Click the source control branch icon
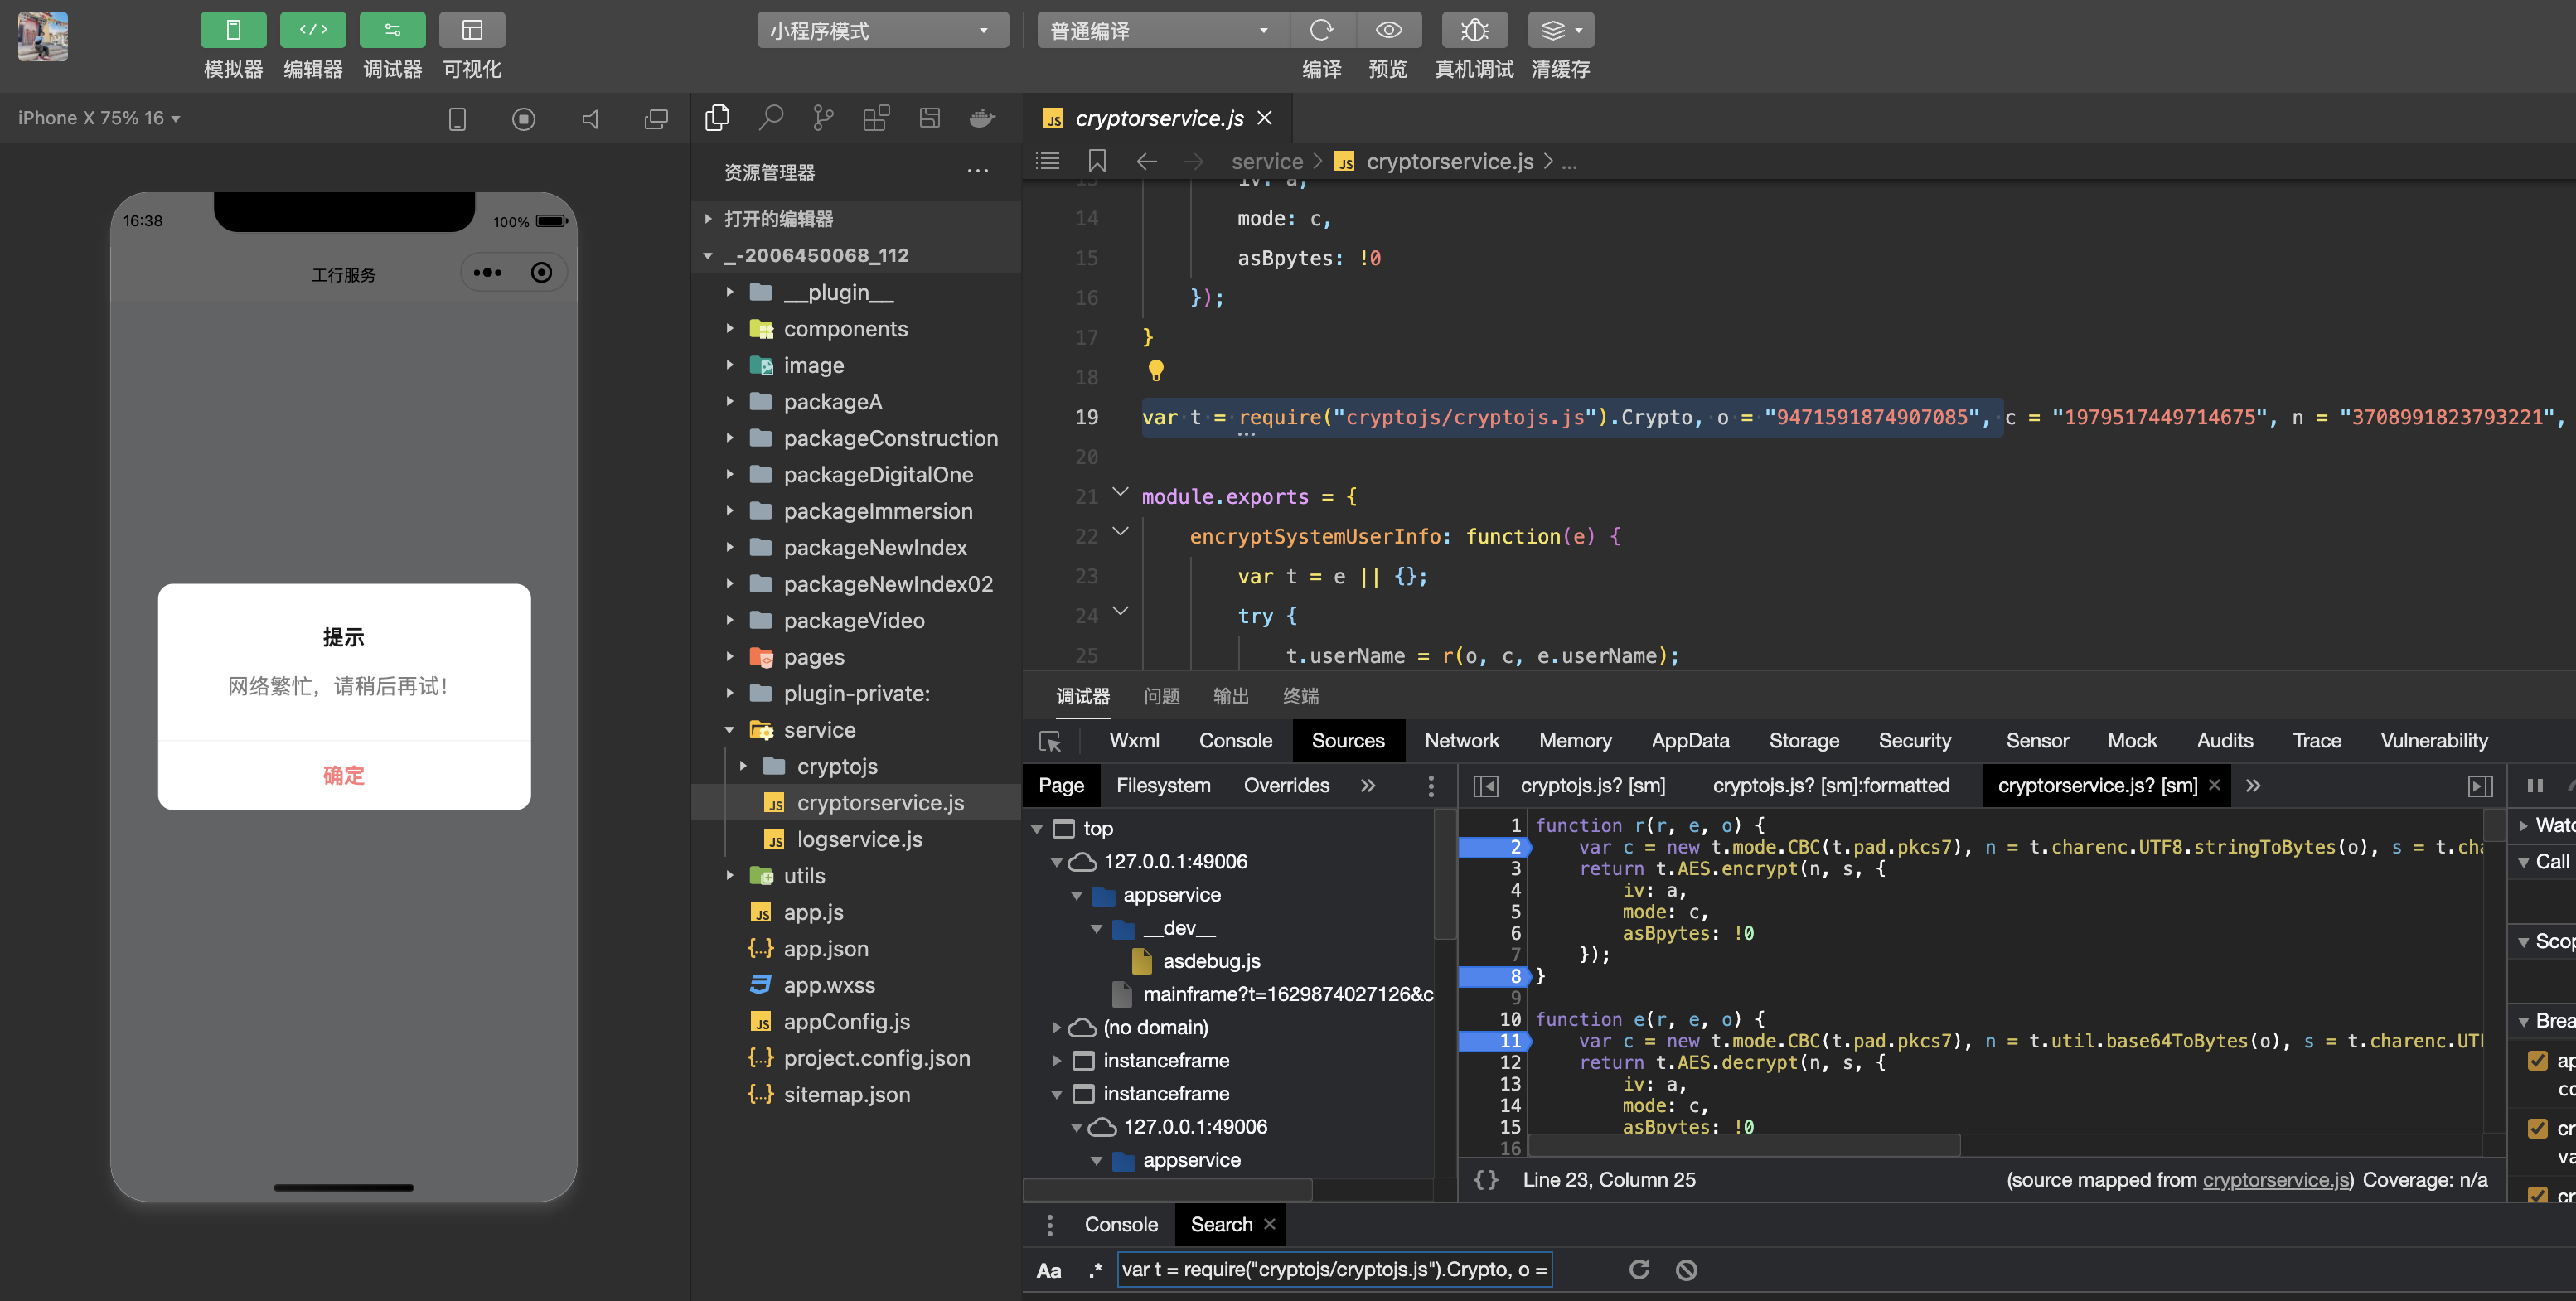This screenshot has width=2576, height=1301. click(x=823, y=118)
